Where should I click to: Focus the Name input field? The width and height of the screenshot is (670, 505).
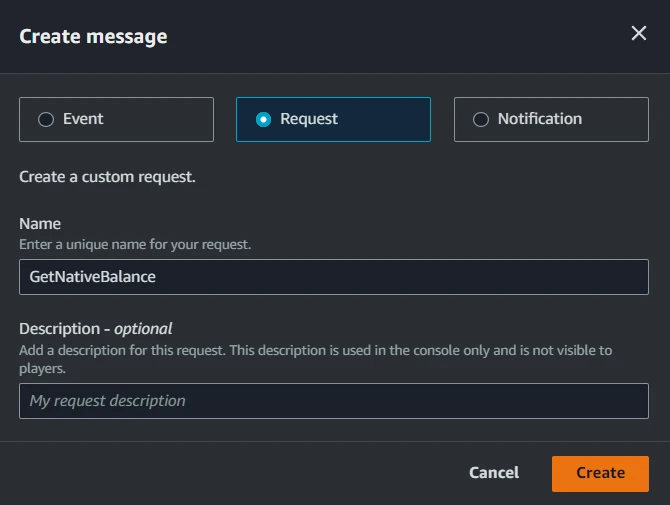click(x=400, y=277)
